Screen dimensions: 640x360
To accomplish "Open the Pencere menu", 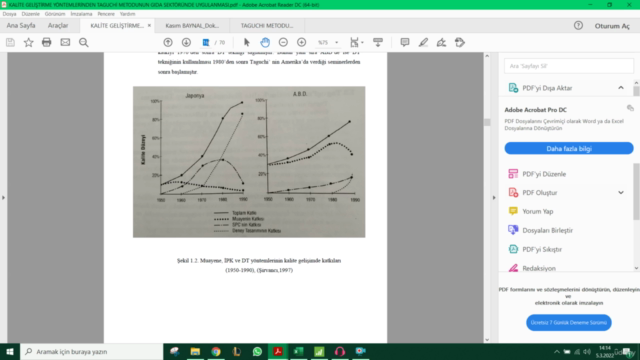I will tap(106, 14).
